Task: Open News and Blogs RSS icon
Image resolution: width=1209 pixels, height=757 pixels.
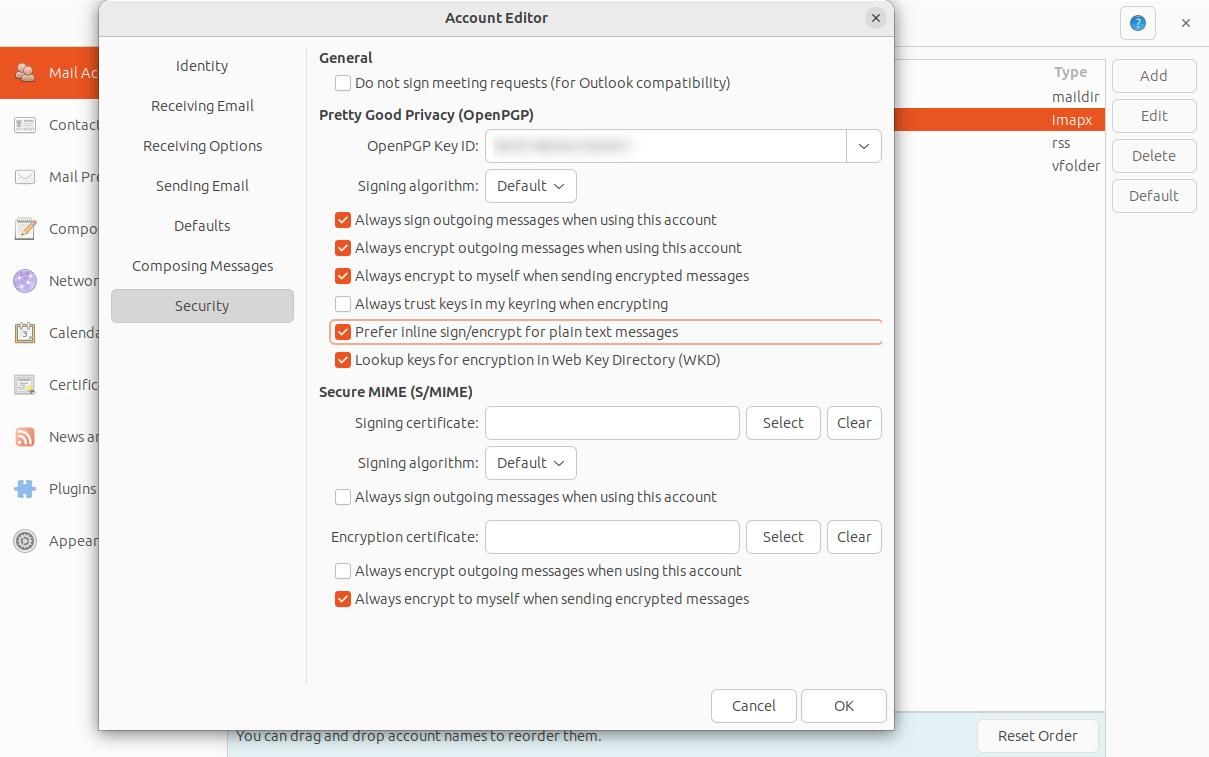Action: point(24,436)
